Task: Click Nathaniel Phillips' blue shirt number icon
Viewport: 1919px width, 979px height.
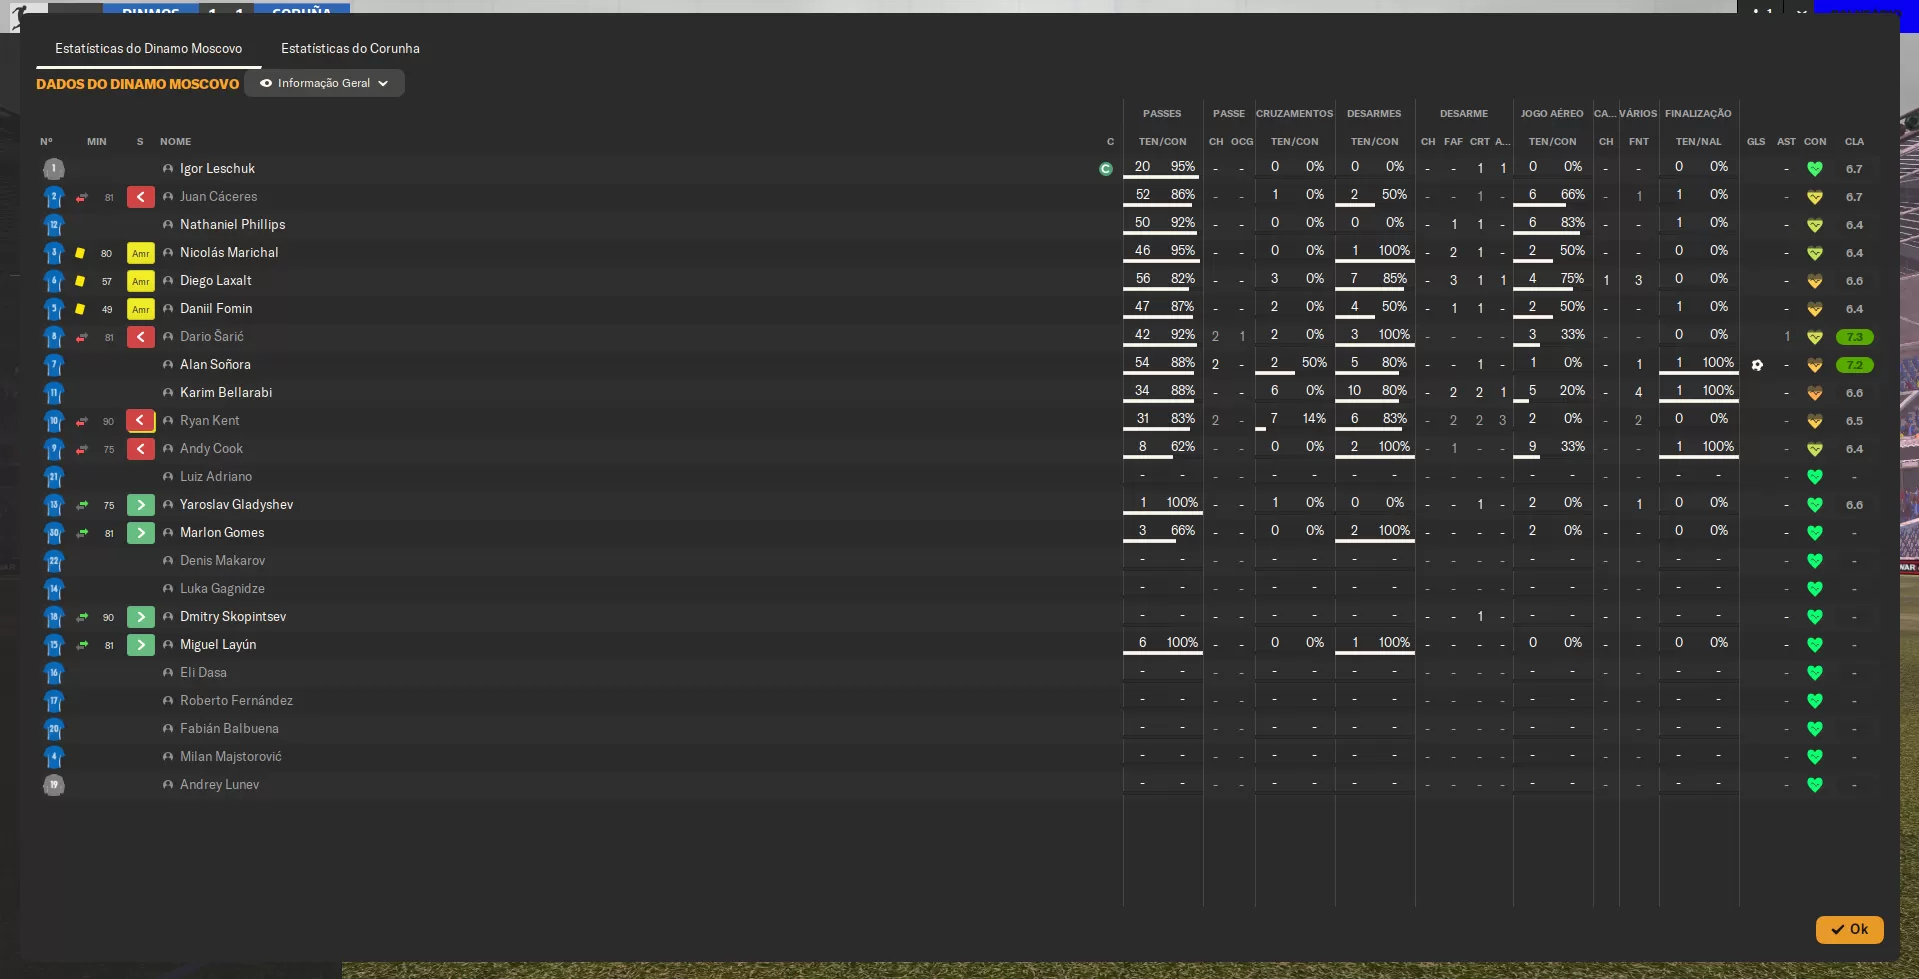Action: point(54,225)
